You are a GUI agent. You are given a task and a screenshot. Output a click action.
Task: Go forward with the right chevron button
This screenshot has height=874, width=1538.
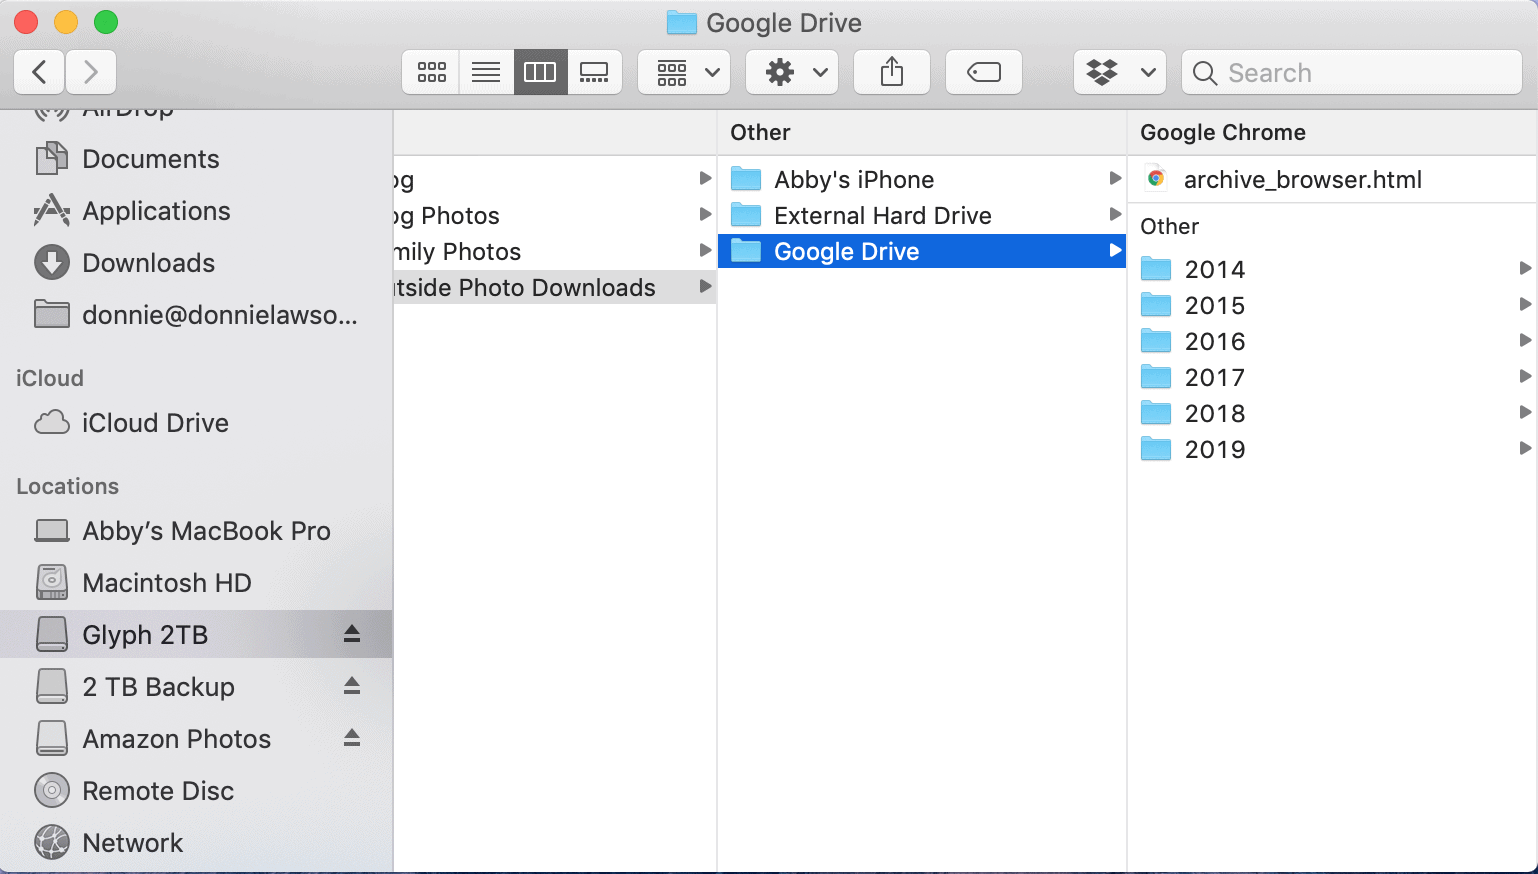91,72
